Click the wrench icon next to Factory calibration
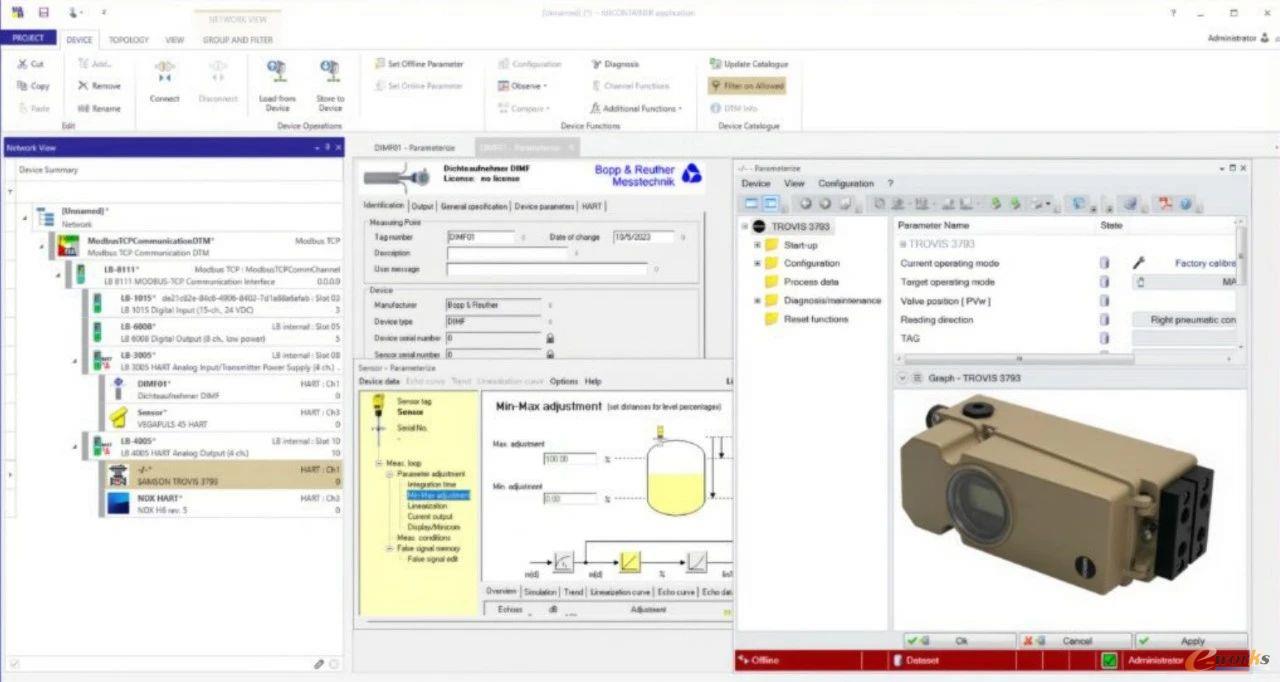The width and height of the screenshot is (1280, 682). coord(1138,263)
